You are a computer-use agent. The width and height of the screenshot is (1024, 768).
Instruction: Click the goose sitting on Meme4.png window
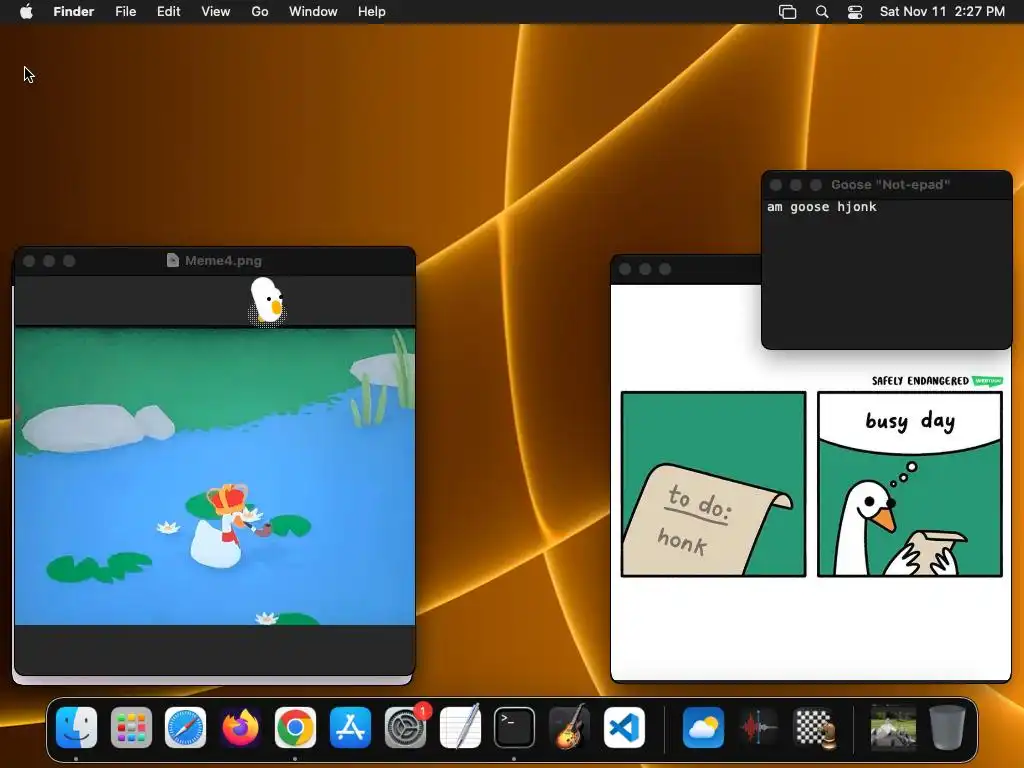pyautogui.click(x=266, y=300)
